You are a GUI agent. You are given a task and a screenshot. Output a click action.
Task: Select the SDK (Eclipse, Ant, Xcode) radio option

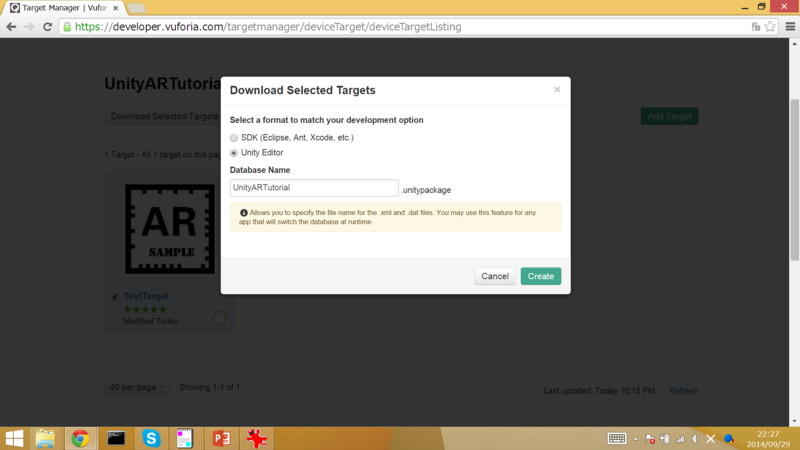coord(234,138)
